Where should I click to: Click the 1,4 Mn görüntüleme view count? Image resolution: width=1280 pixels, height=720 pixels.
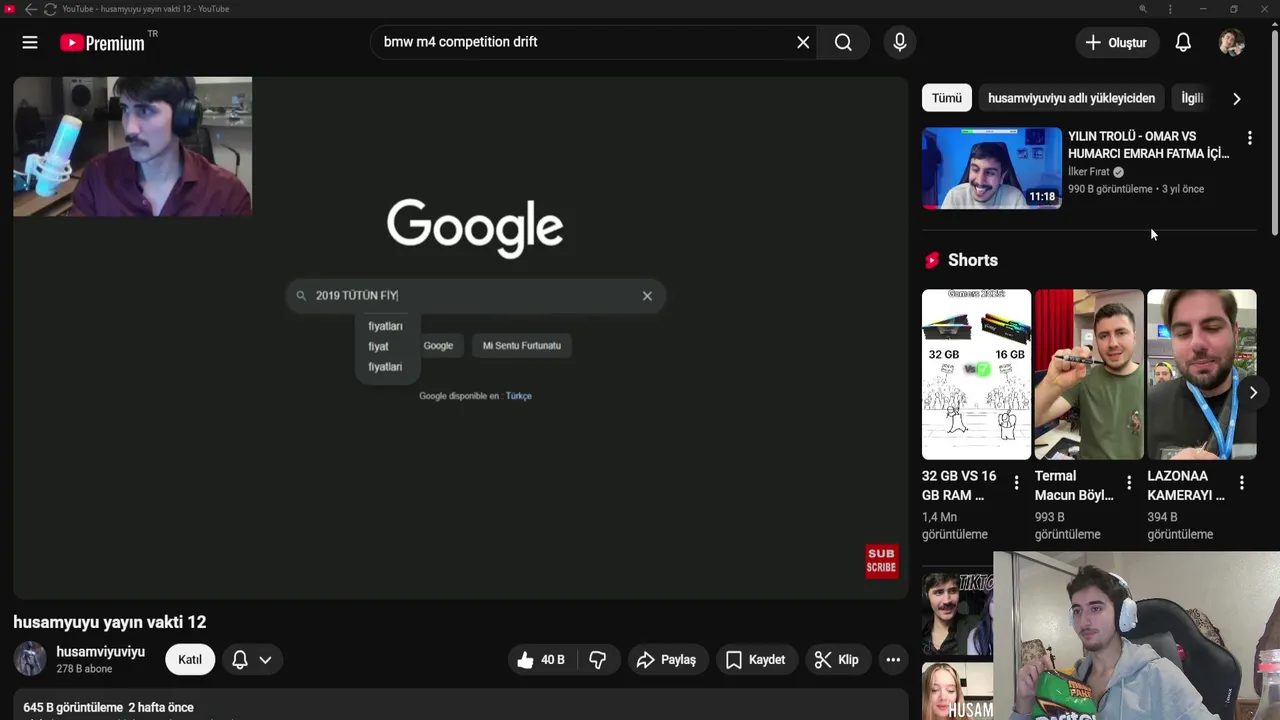[x=954, y=525]
